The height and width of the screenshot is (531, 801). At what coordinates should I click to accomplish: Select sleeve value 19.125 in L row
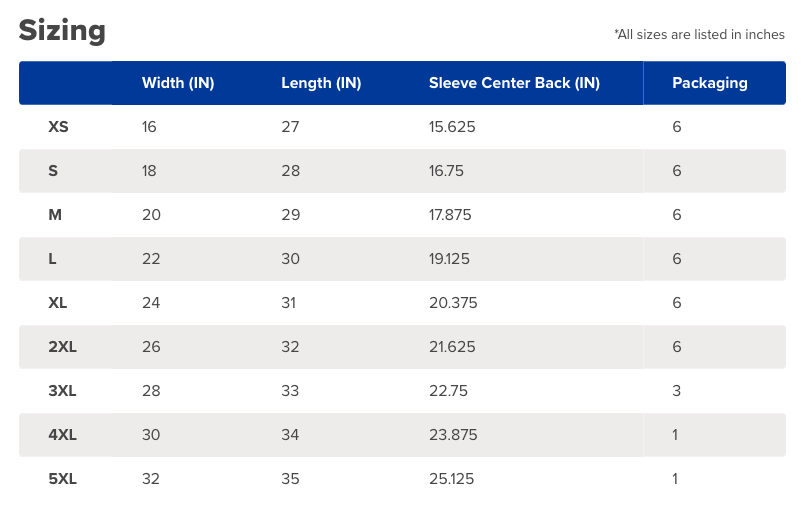[449, 259]
